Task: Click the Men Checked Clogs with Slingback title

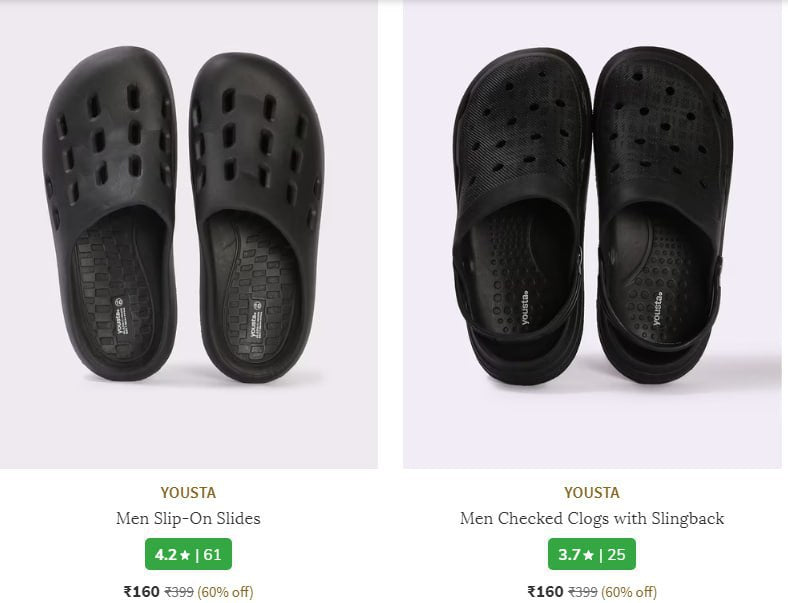Action: [592, 519]
